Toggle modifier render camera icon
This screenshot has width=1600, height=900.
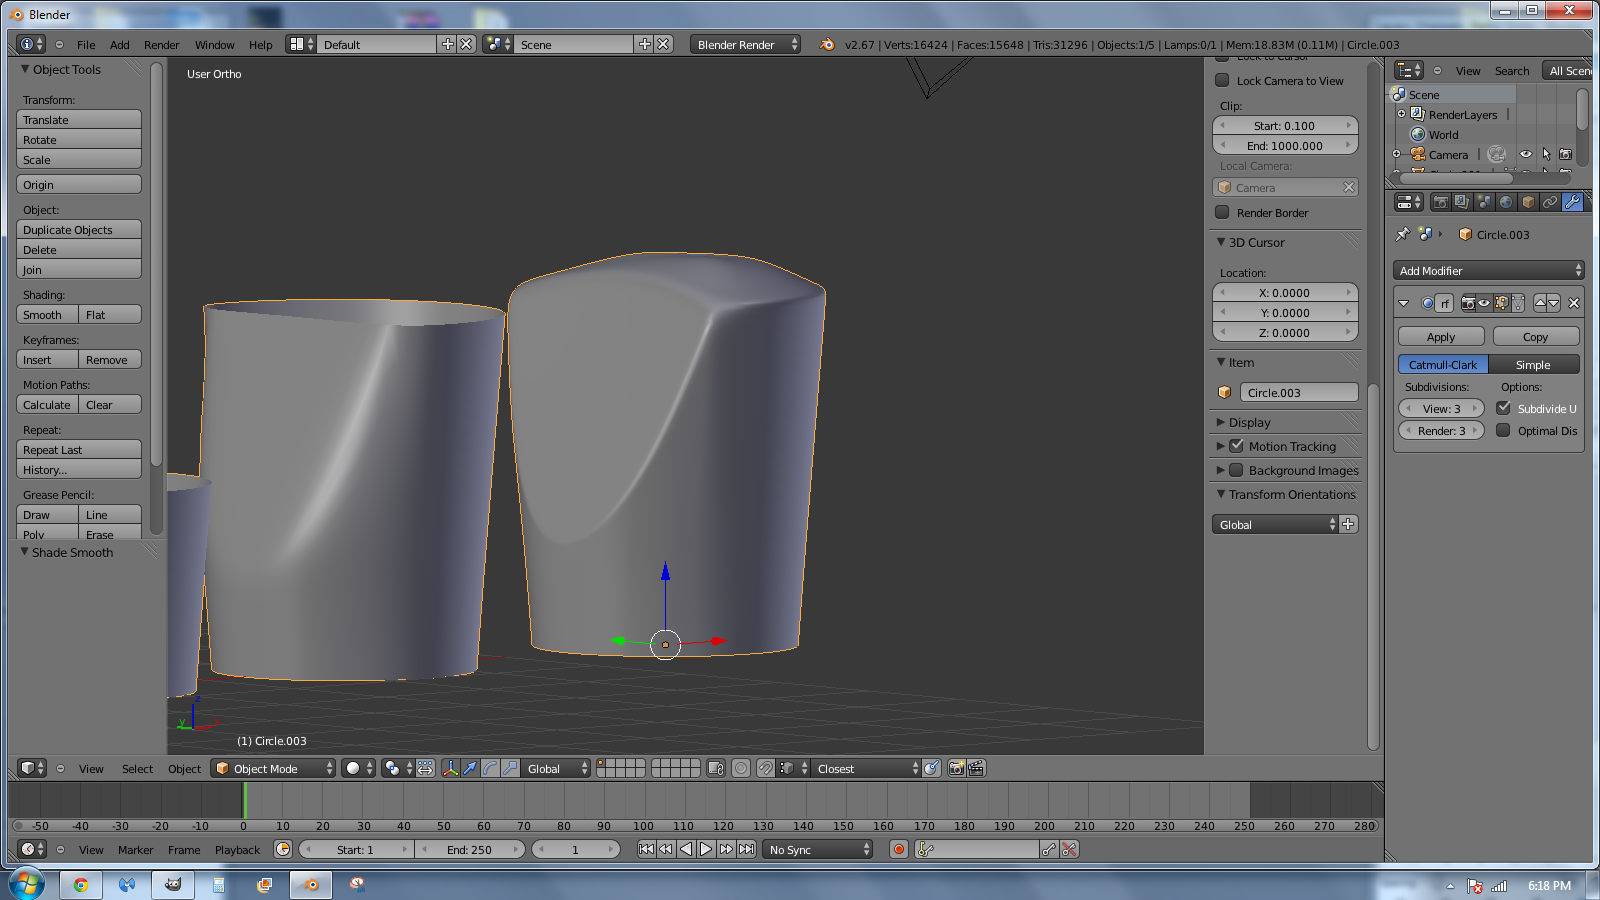tap(1468, 303)
